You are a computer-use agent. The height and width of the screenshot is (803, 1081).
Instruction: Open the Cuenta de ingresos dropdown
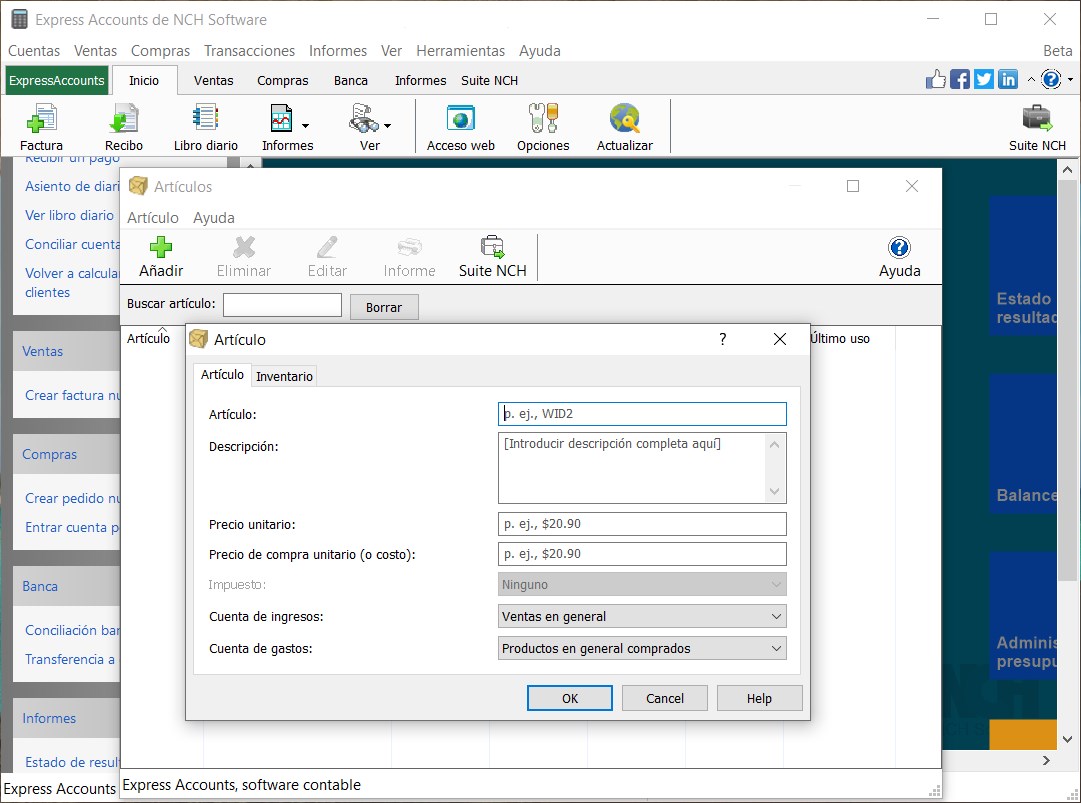pyautogui.click(x=642, y=616)
